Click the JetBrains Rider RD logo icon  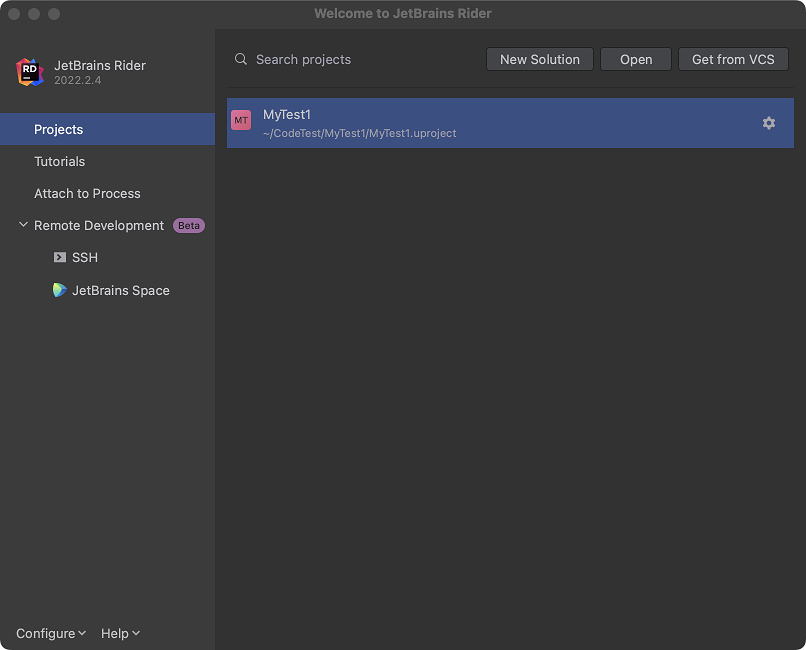30,72
